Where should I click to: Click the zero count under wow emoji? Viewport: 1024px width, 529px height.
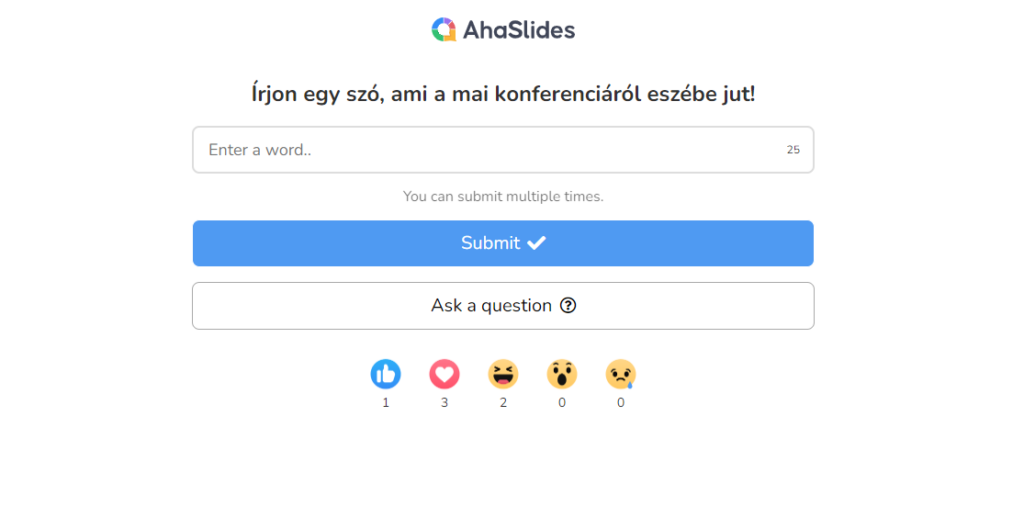point(562,403)
